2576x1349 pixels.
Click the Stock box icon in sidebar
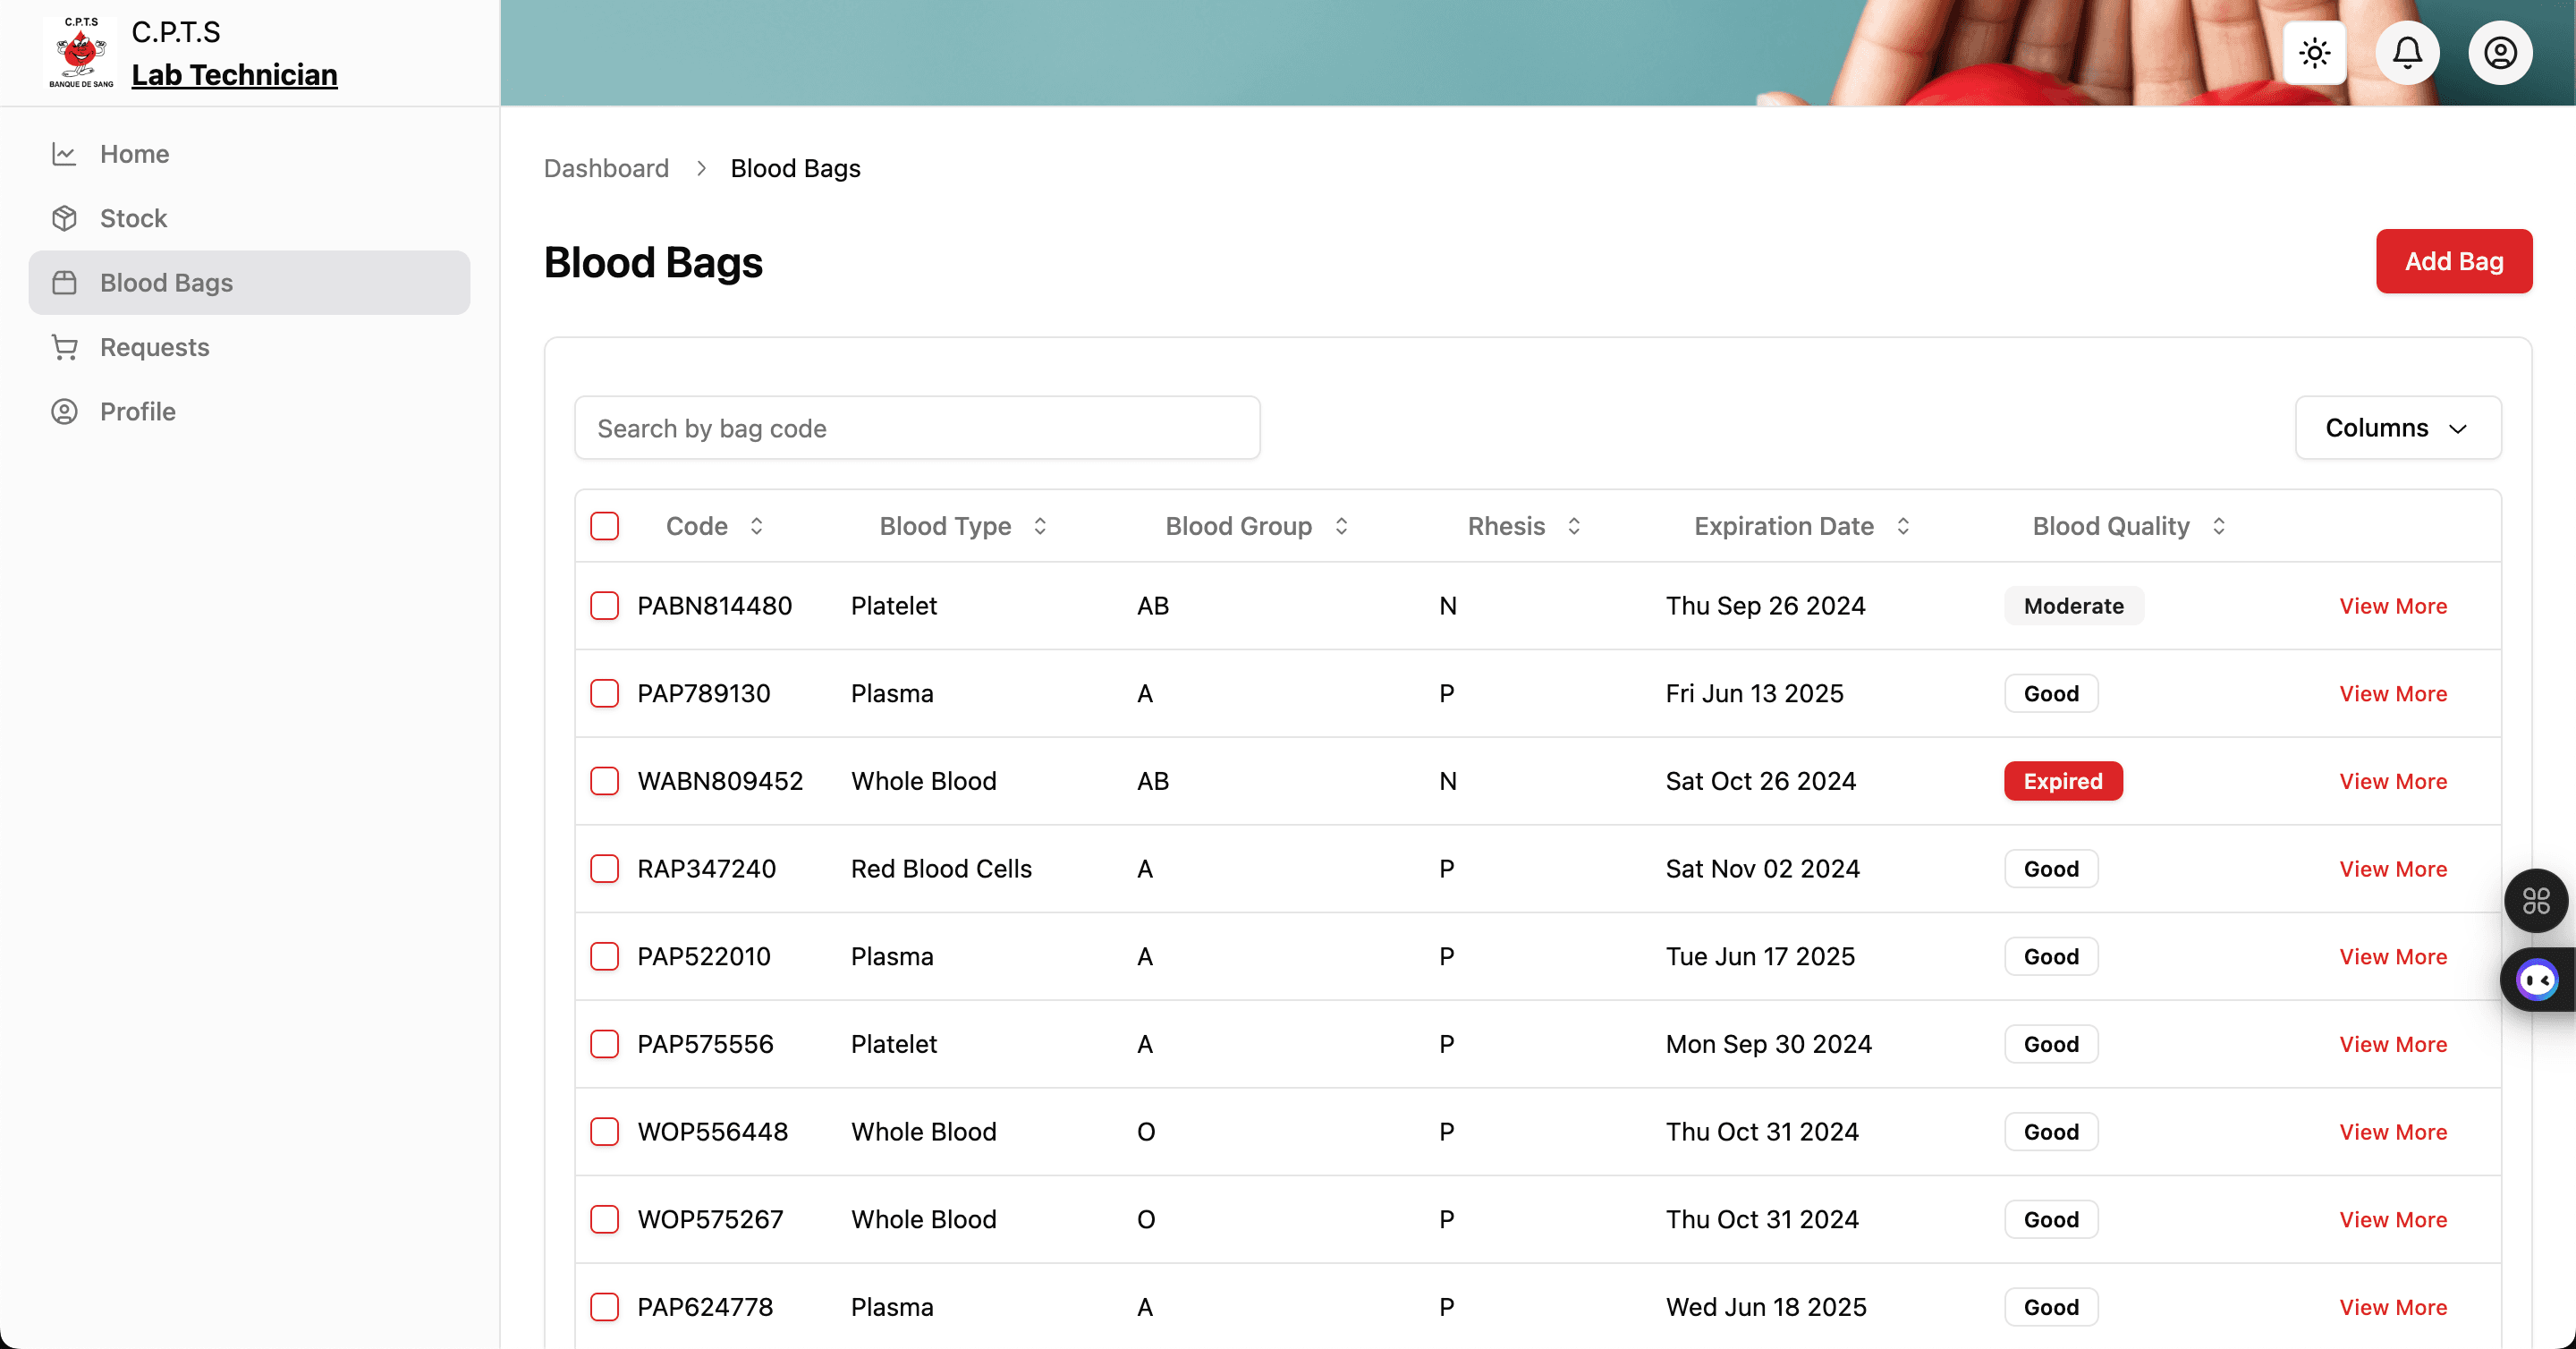pos(65,218)
